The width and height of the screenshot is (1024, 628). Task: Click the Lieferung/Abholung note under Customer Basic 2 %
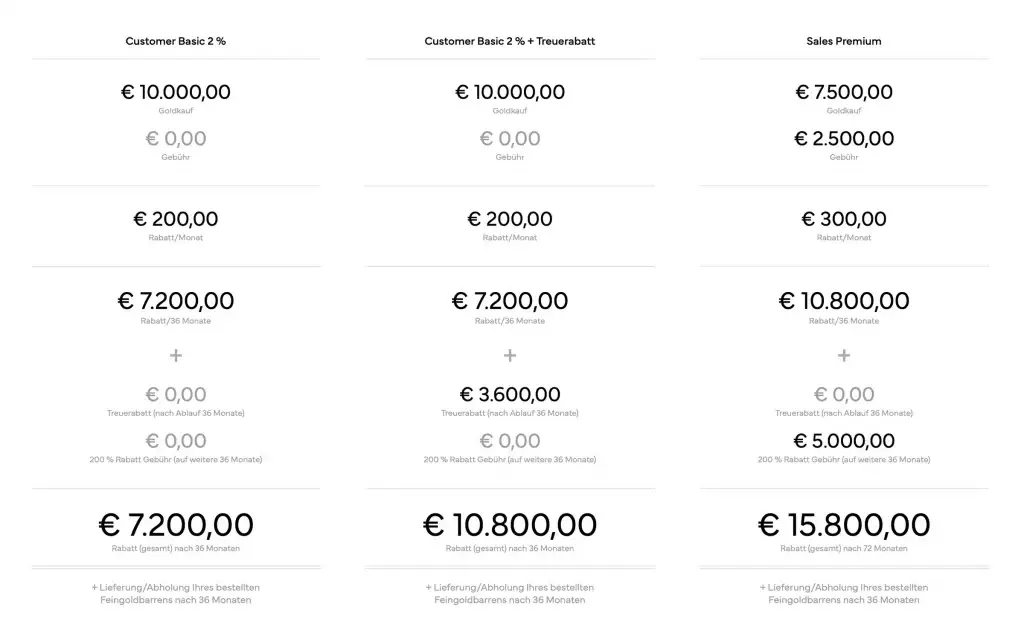pyautogui.click(x=176, y=594)
